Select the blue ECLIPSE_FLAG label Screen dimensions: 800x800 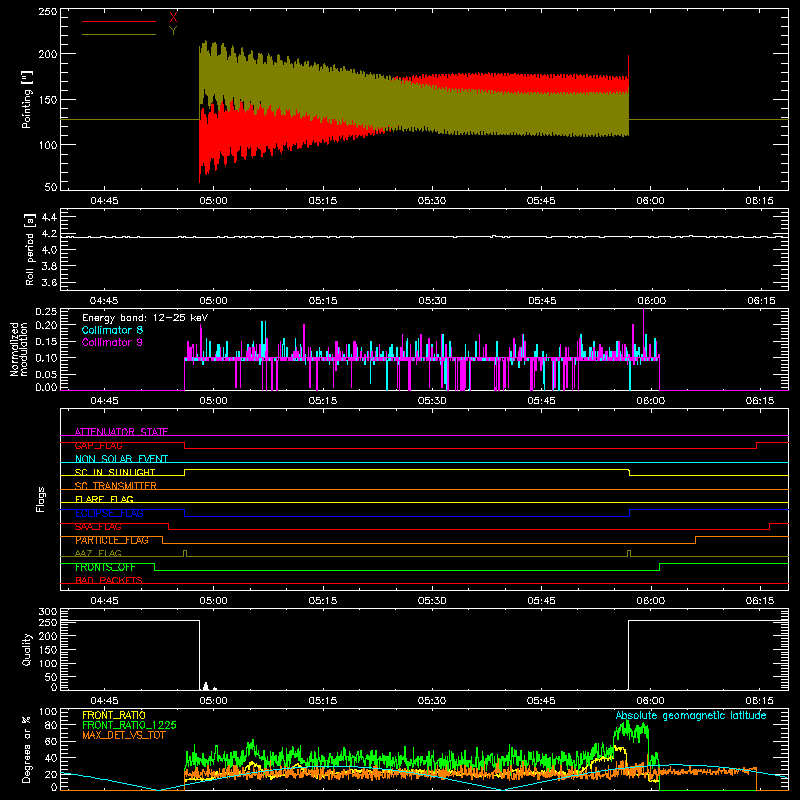(109, 513)
